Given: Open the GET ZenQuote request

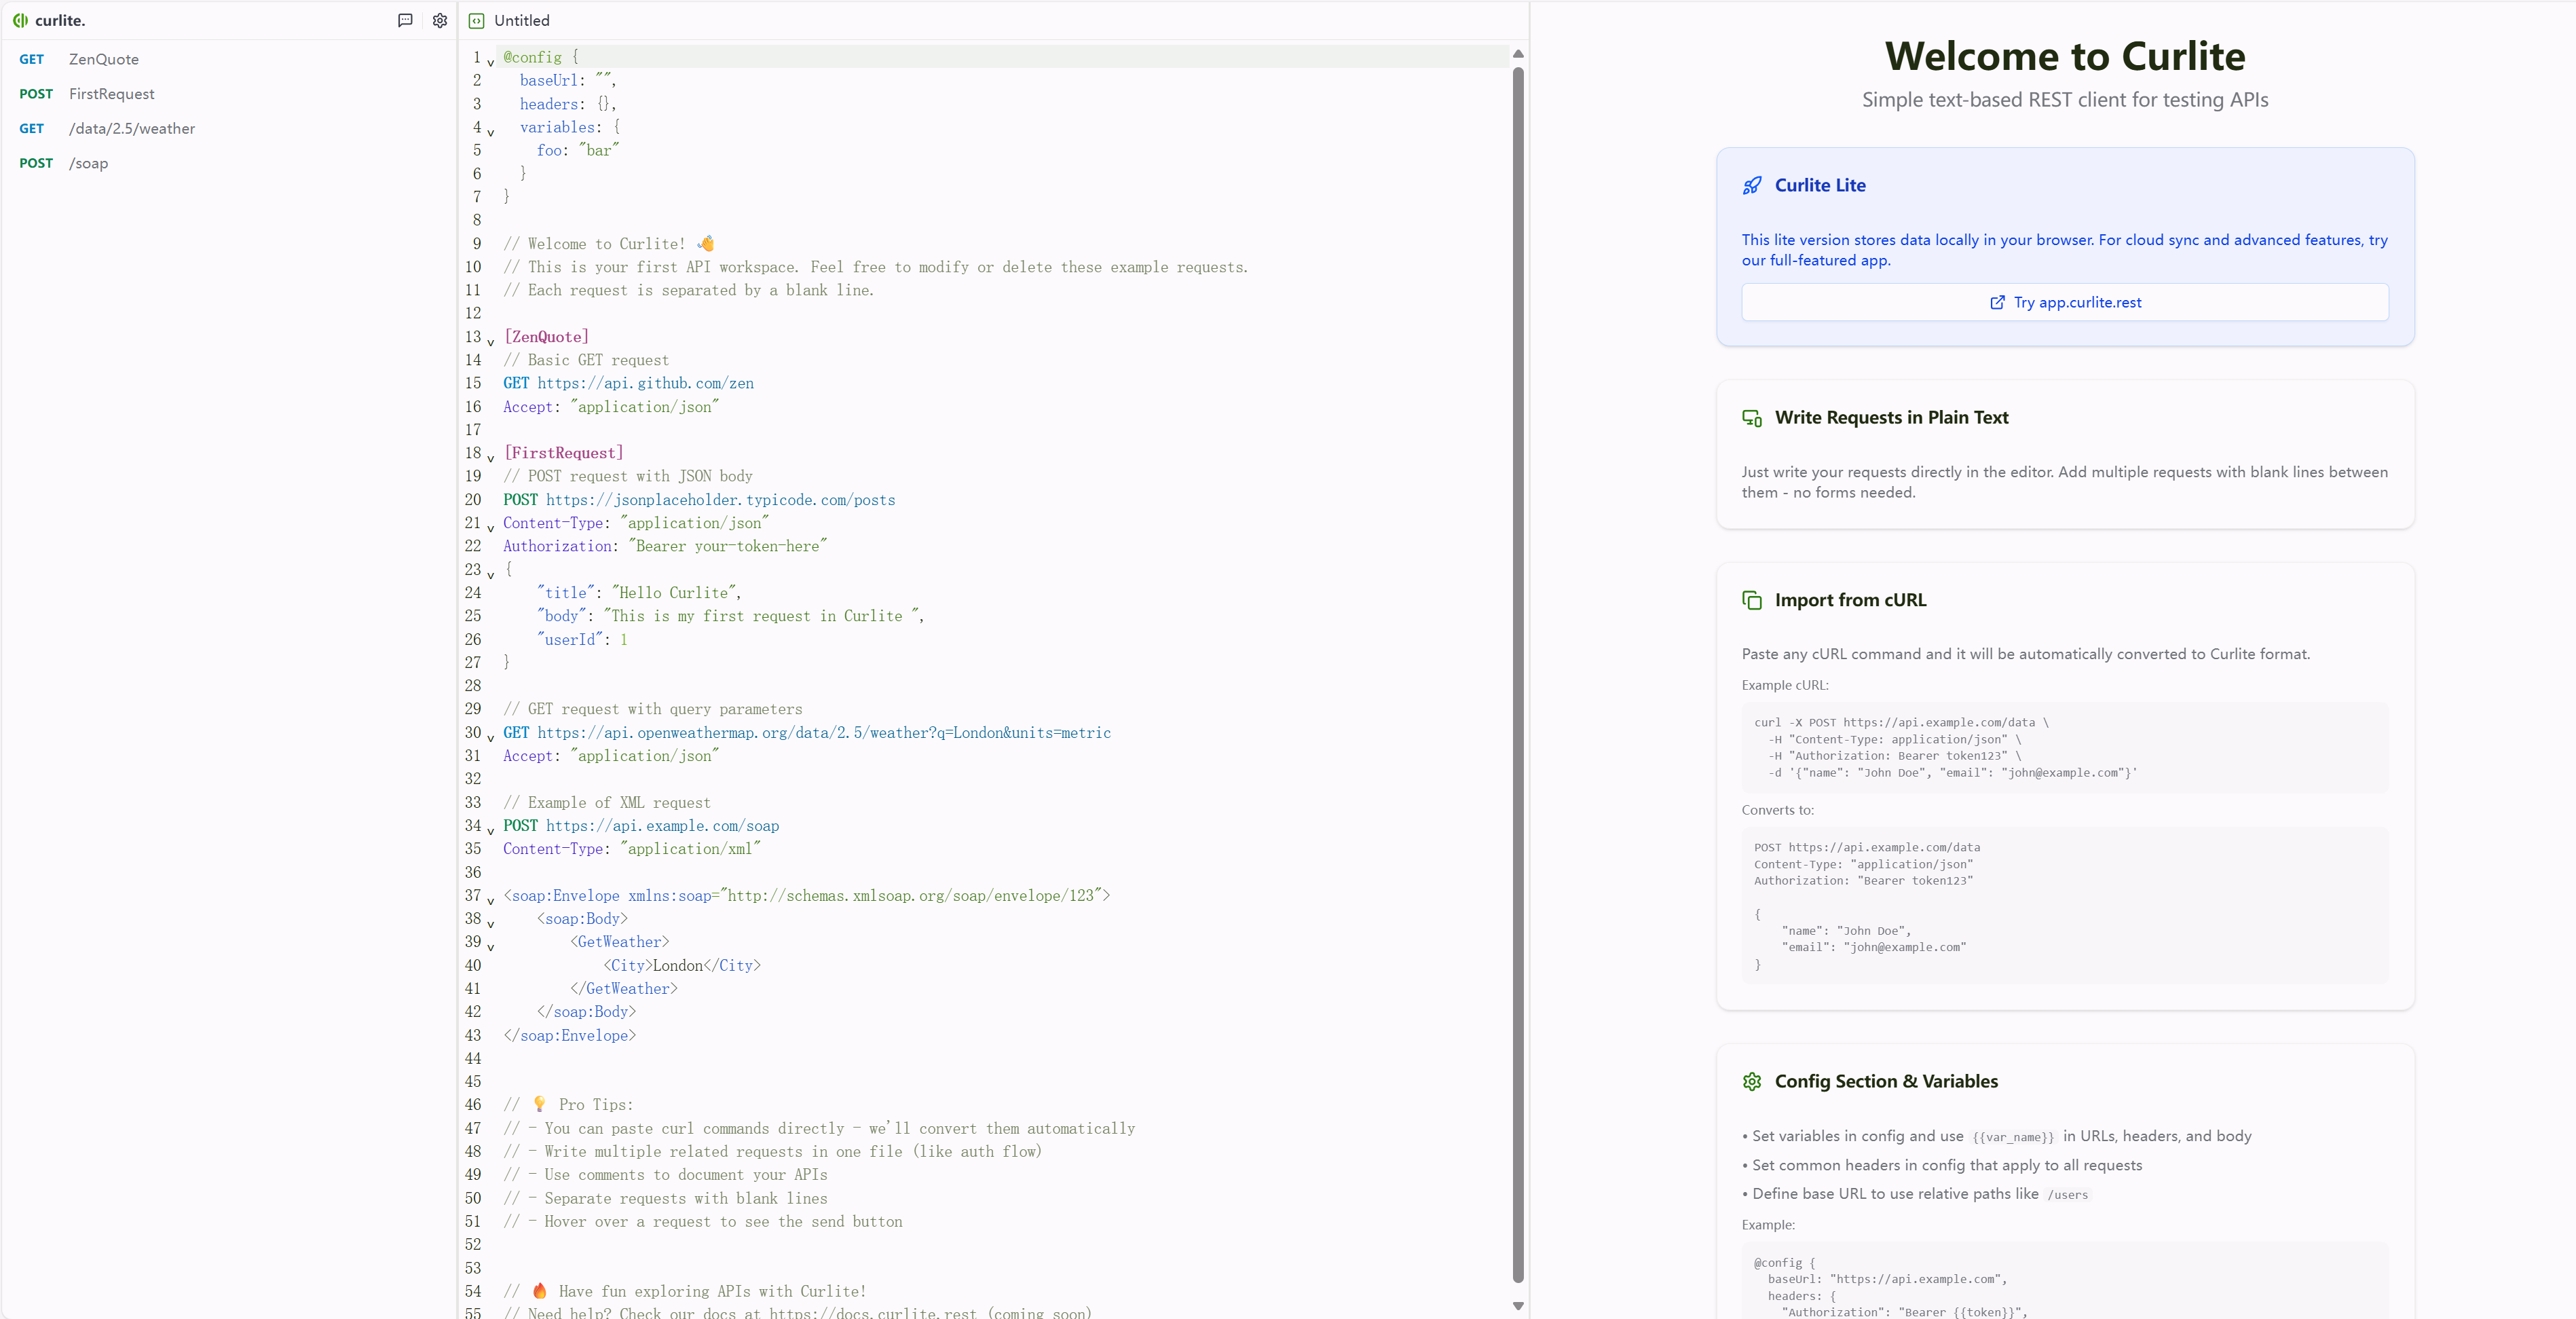Looking at the screenshot, I should click(228, 59).
